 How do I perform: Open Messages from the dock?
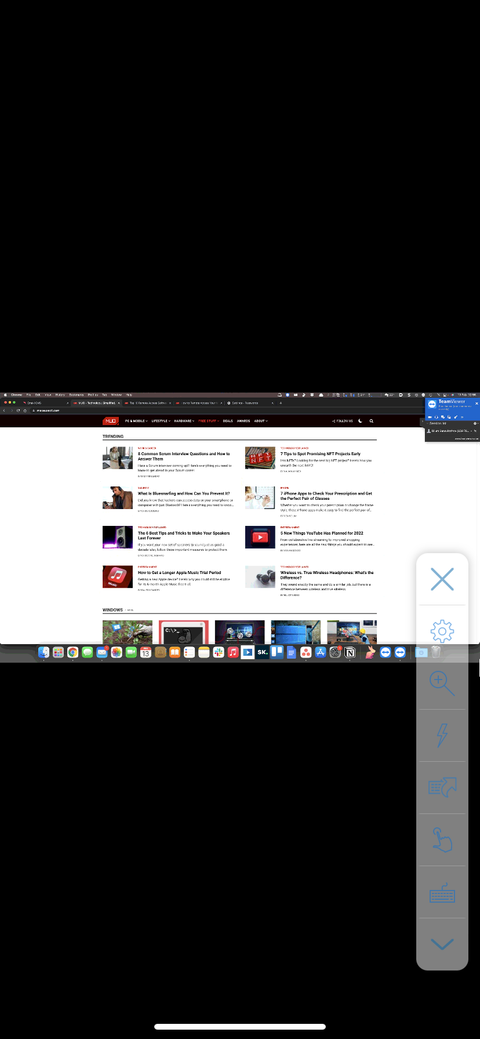coord(88,652)
